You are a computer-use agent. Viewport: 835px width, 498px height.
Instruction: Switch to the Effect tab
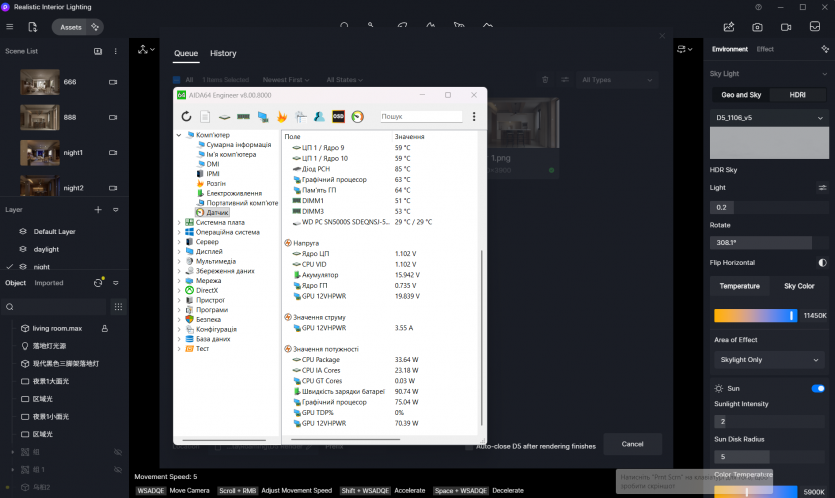coord(765,49)
